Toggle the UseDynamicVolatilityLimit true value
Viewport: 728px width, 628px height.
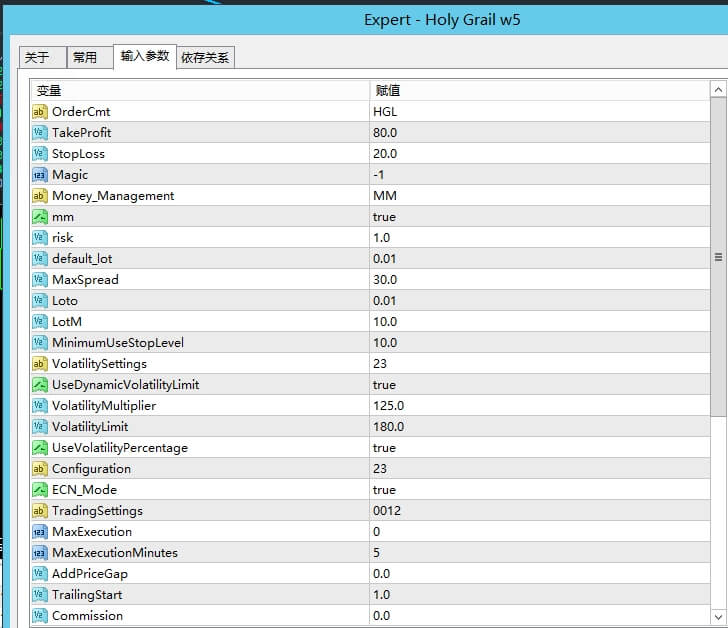384,385
